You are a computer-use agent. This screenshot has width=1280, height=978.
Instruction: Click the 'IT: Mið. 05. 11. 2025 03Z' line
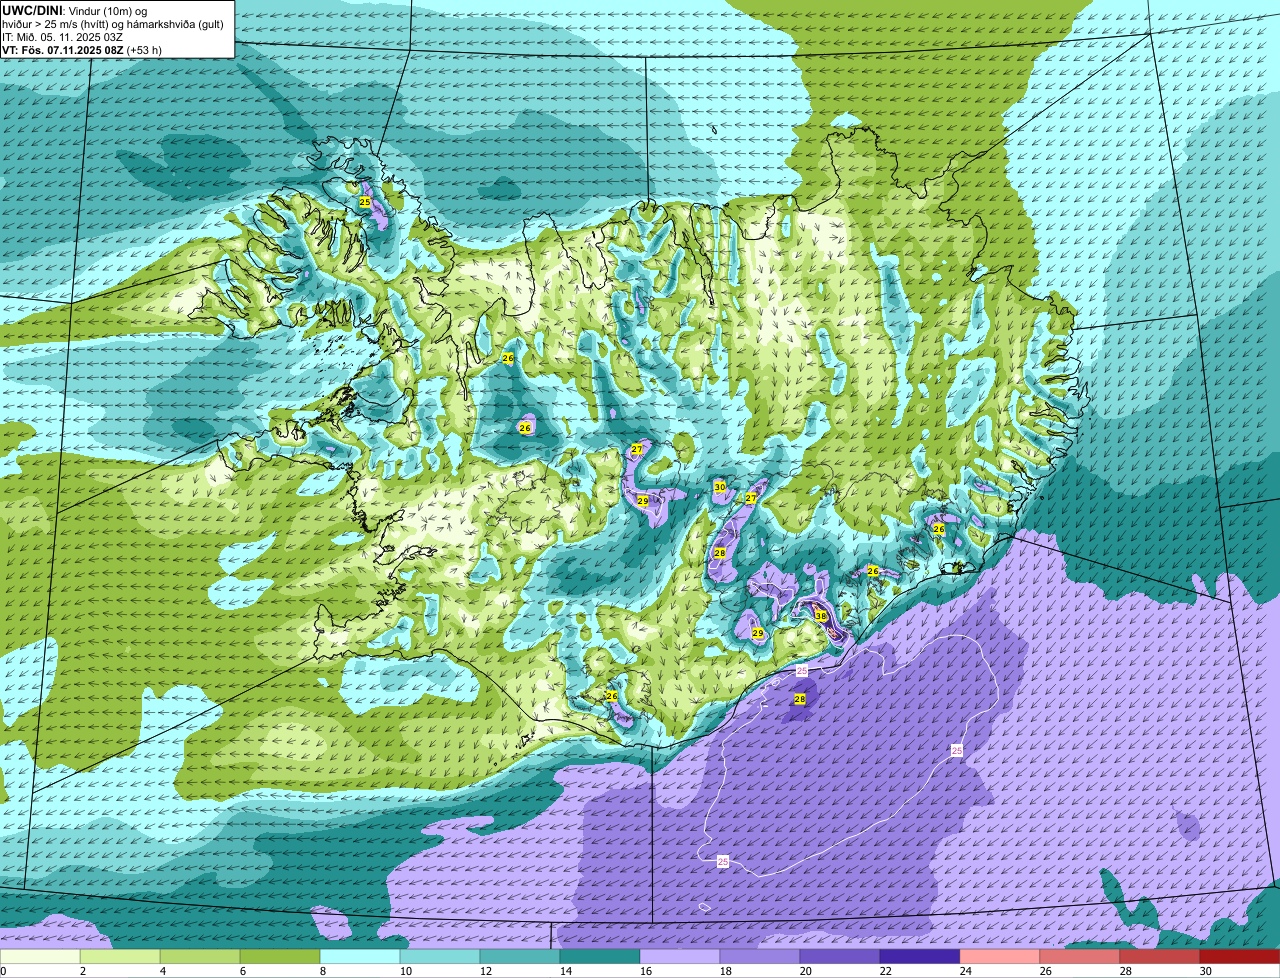click(63, 37)
